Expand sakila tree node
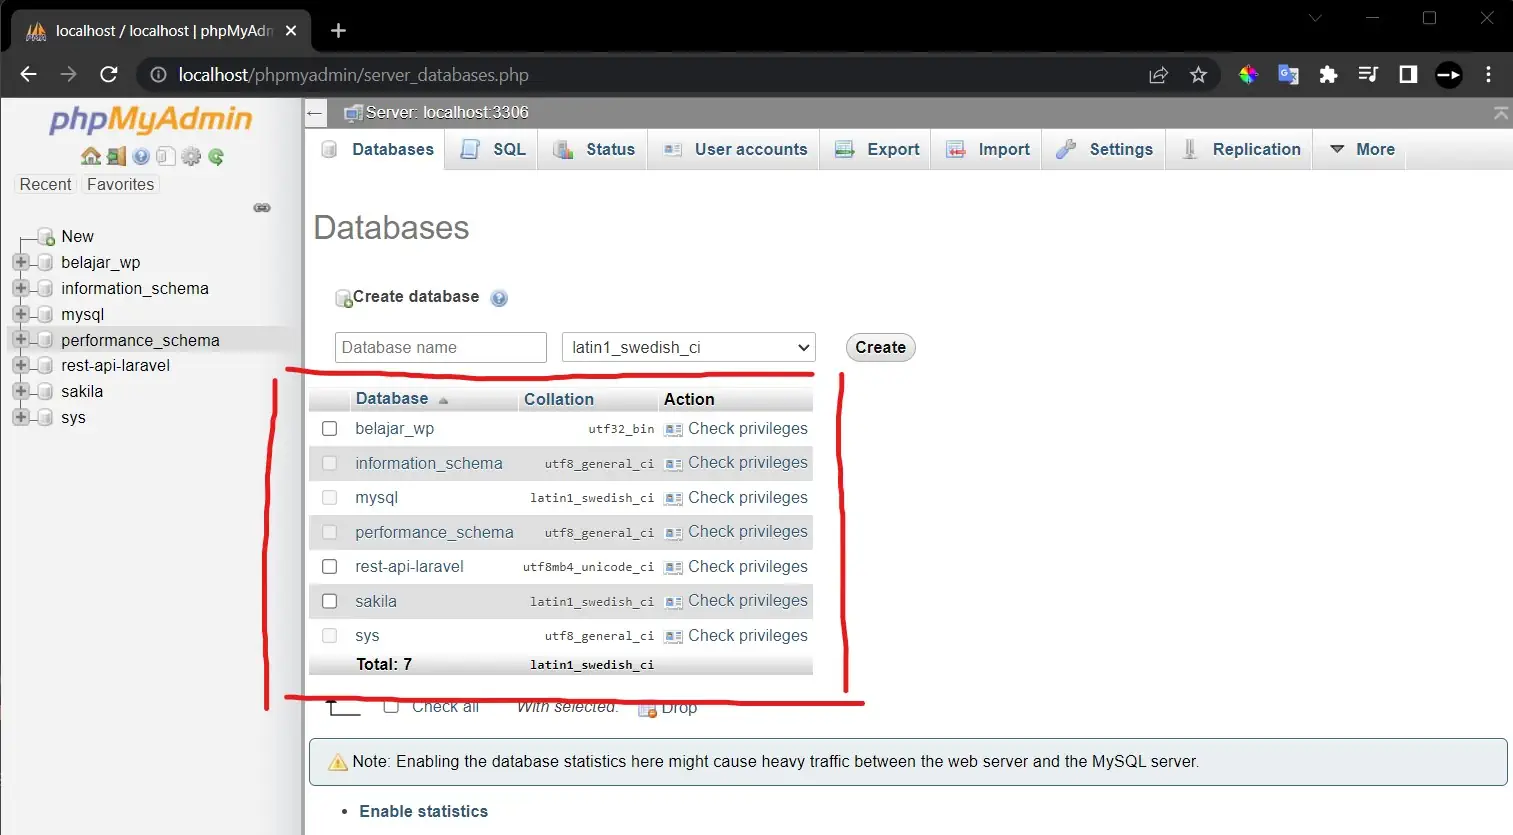 [20, 391]
